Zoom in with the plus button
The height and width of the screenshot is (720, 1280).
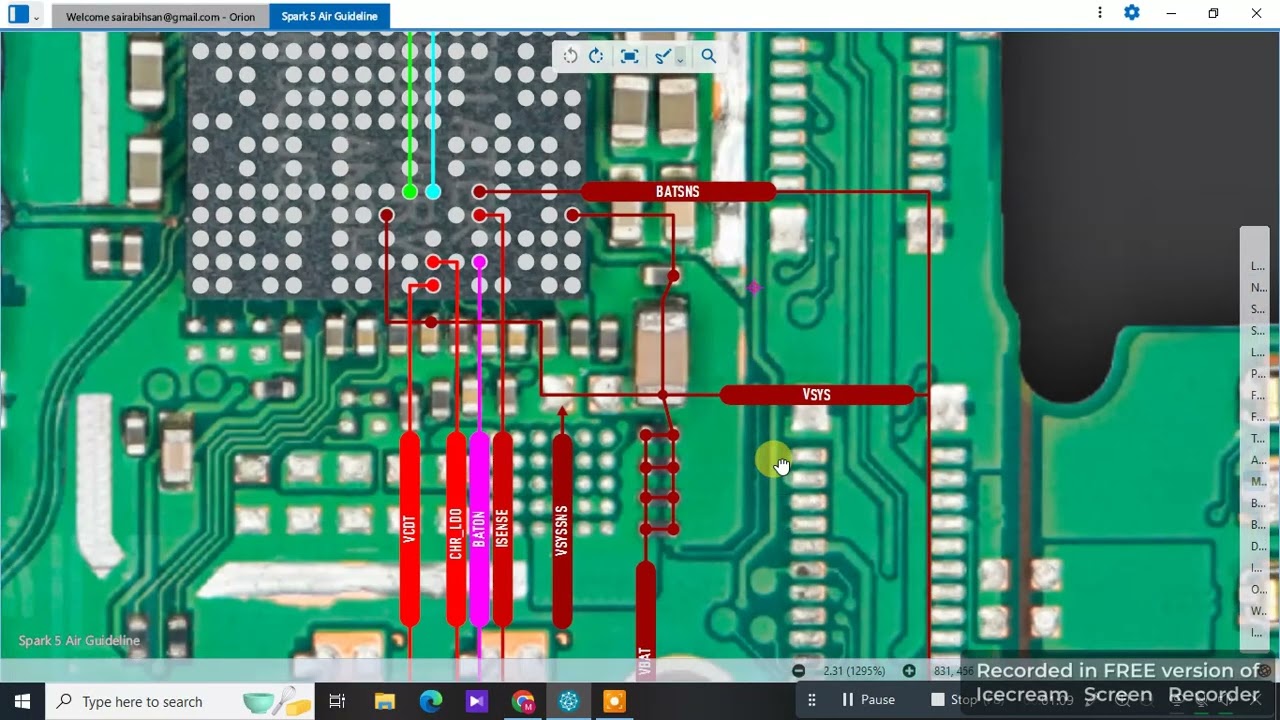point(909,671)
